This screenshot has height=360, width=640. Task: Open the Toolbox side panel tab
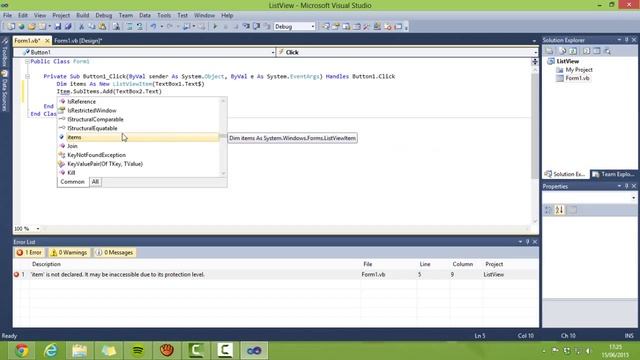point(4,53)
